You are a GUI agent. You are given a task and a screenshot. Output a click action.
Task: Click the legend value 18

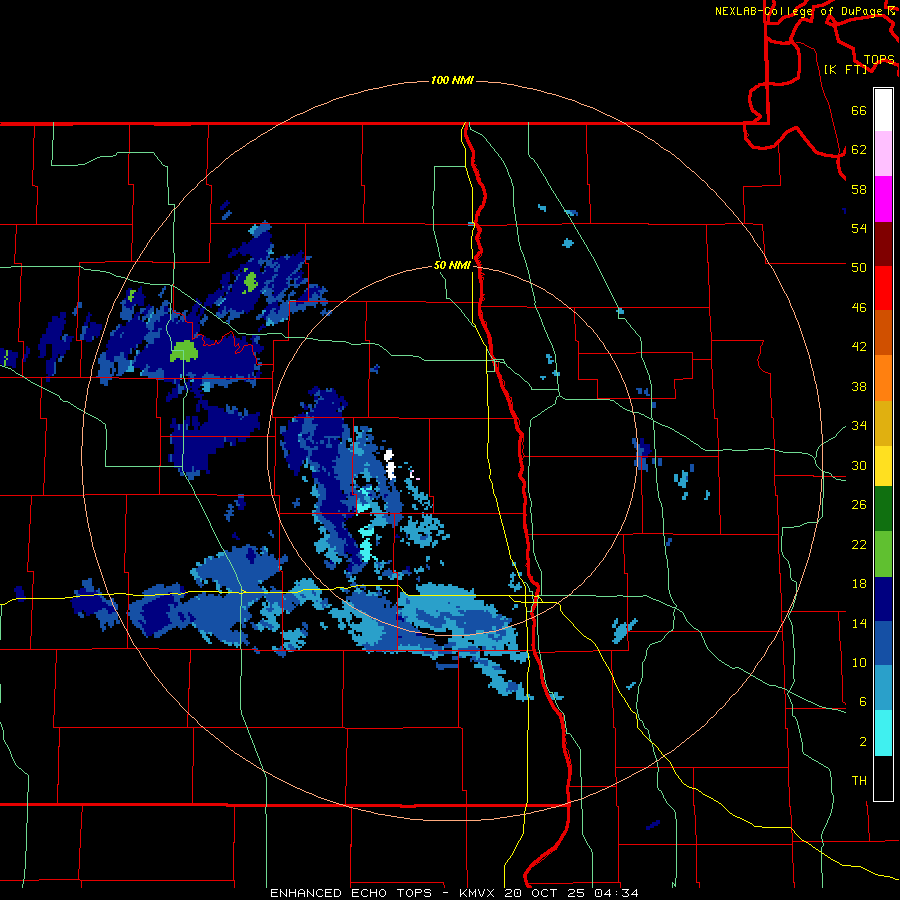click(x=859, y=584)
